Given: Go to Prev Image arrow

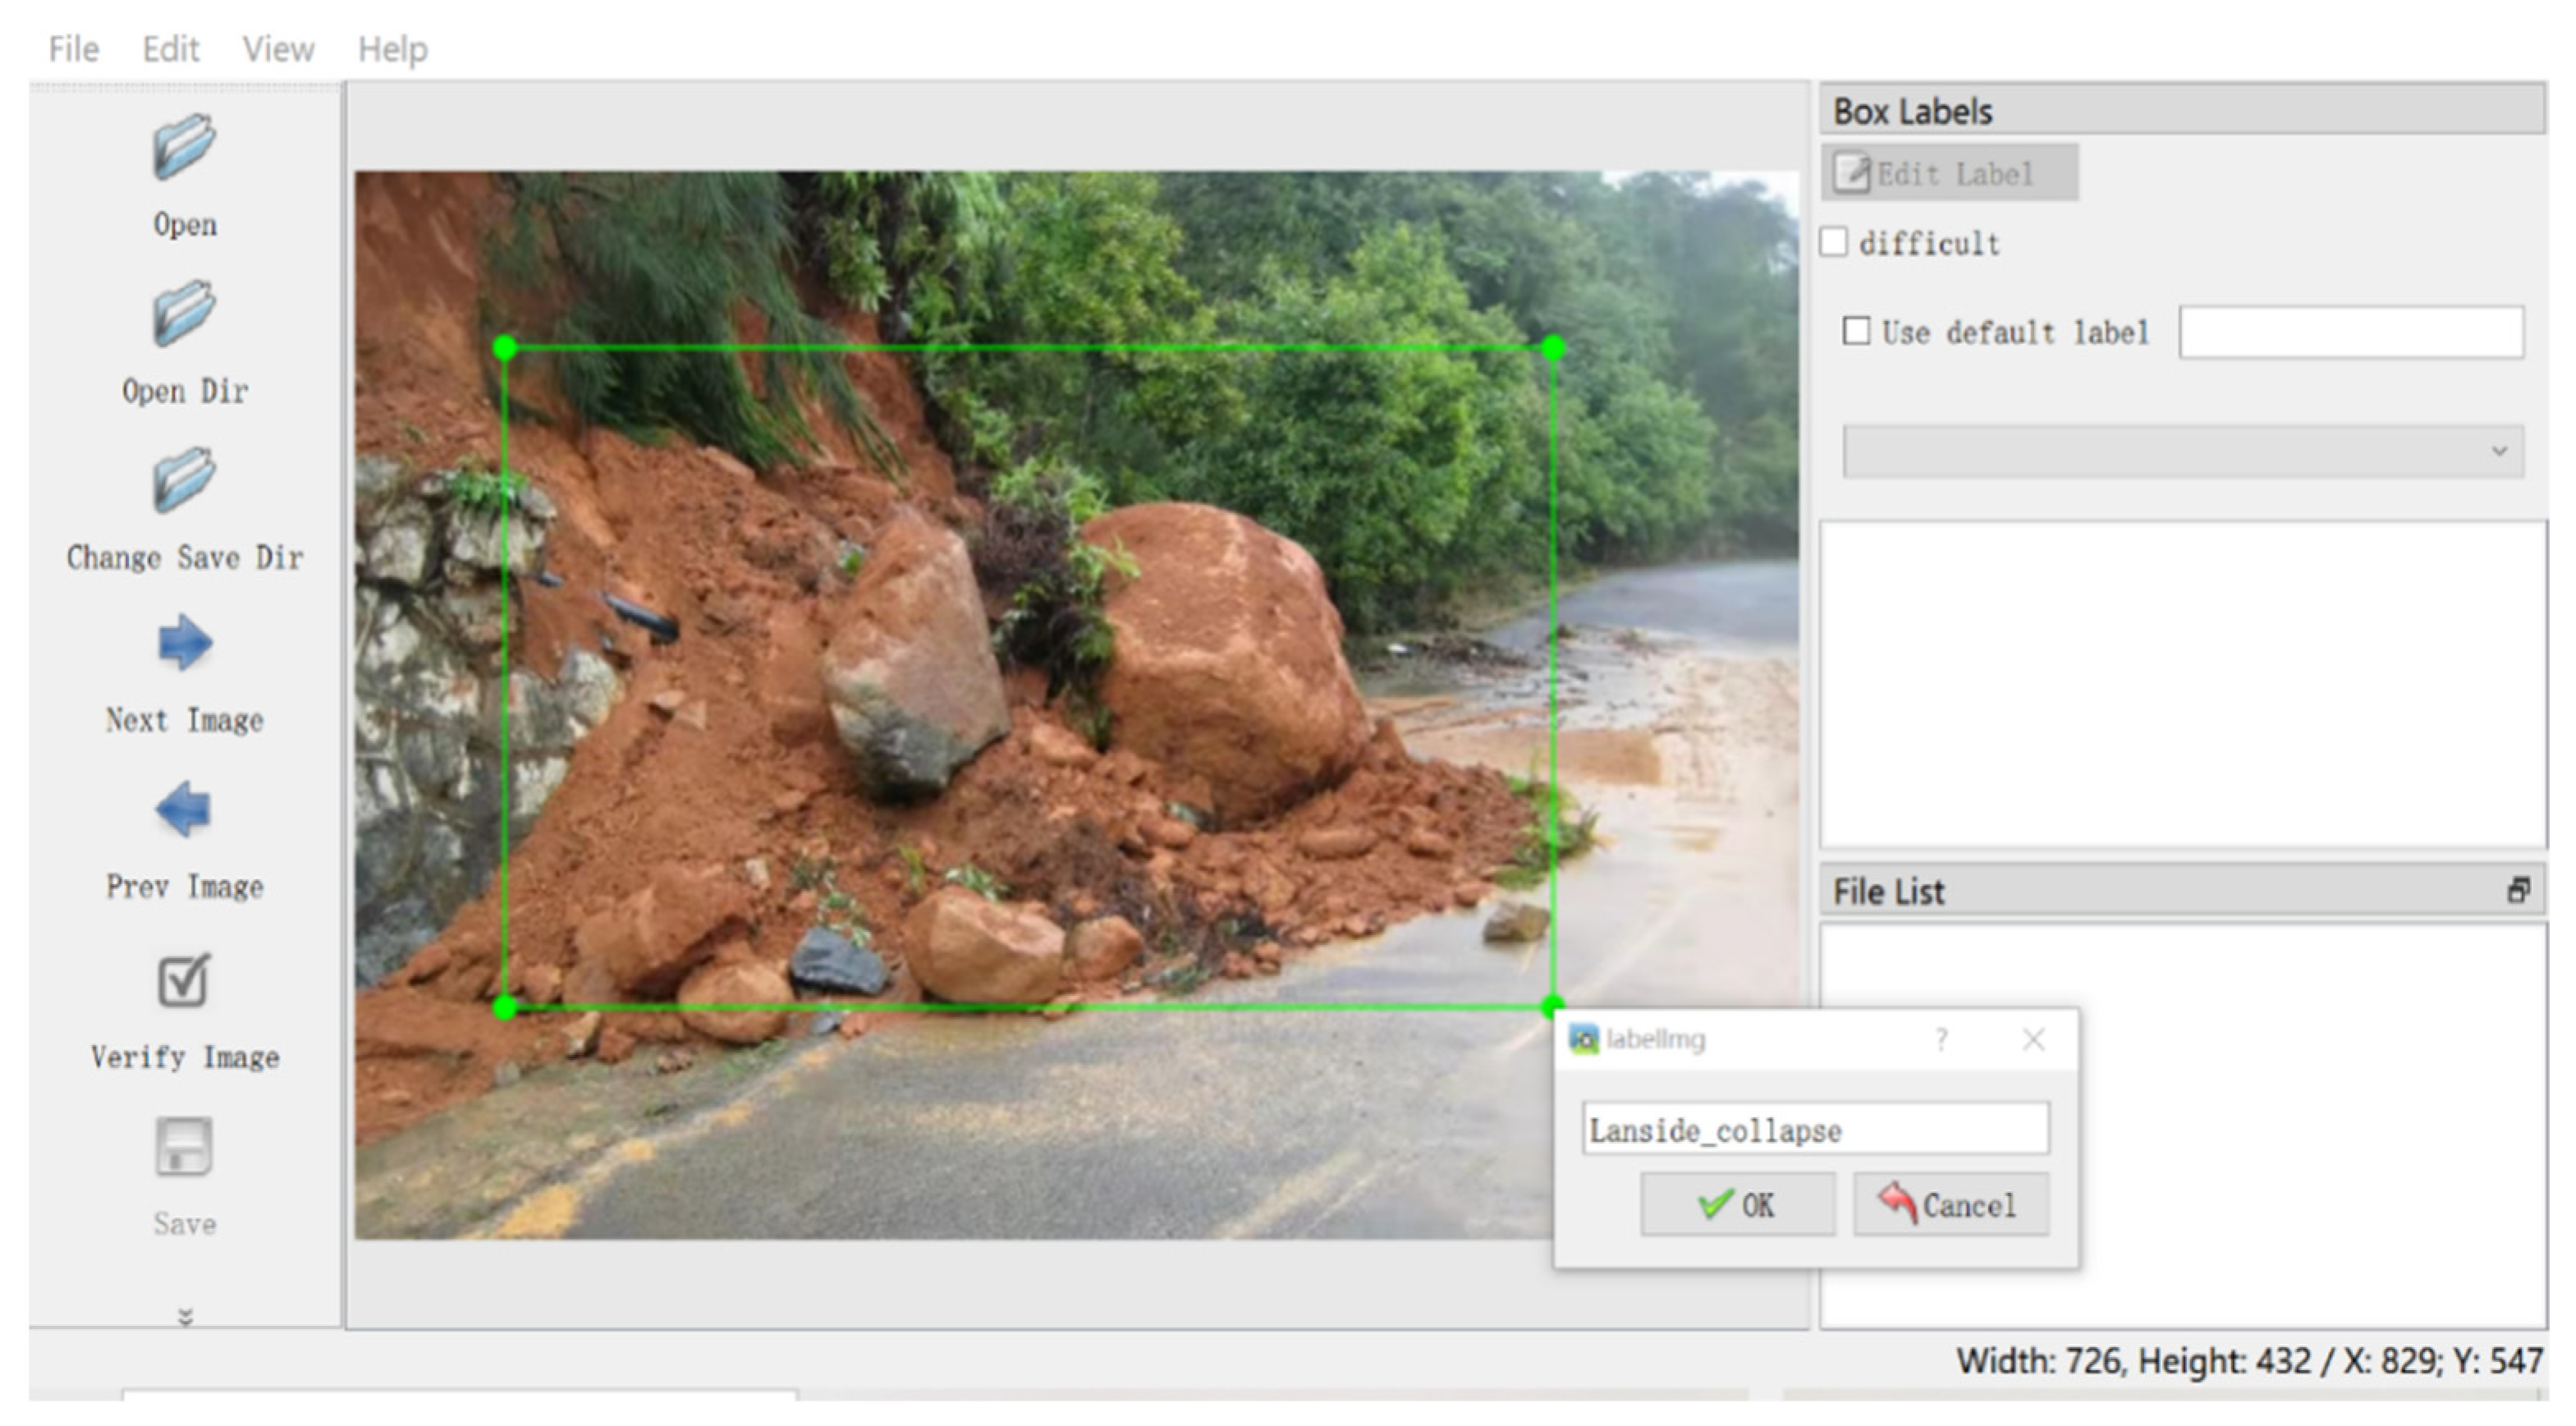Looking at the screenshot, I should [x=184, y=809].
